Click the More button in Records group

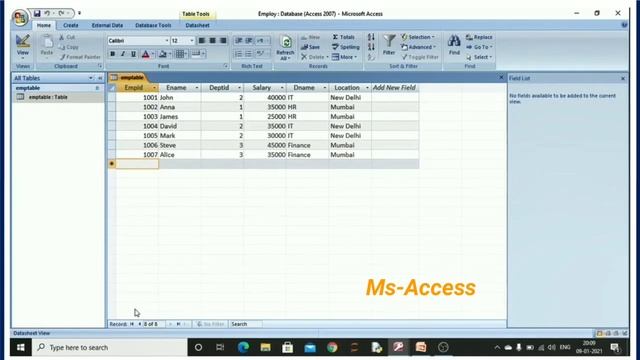(345, 57)
